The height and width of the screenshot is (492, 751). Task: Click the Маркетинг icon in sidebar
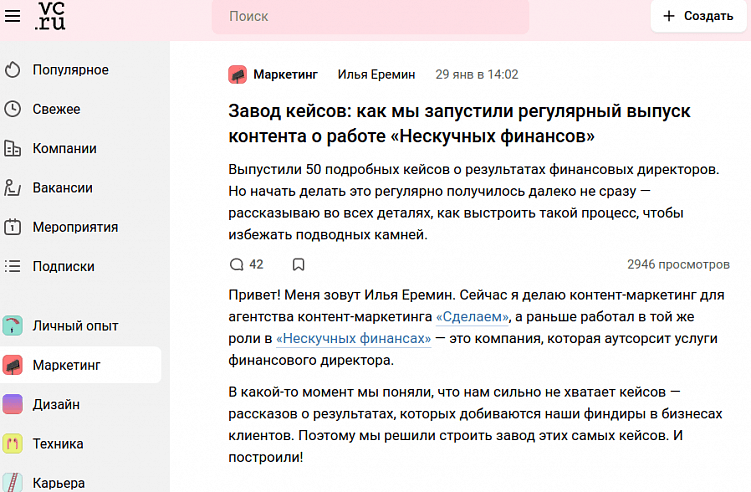12,365
